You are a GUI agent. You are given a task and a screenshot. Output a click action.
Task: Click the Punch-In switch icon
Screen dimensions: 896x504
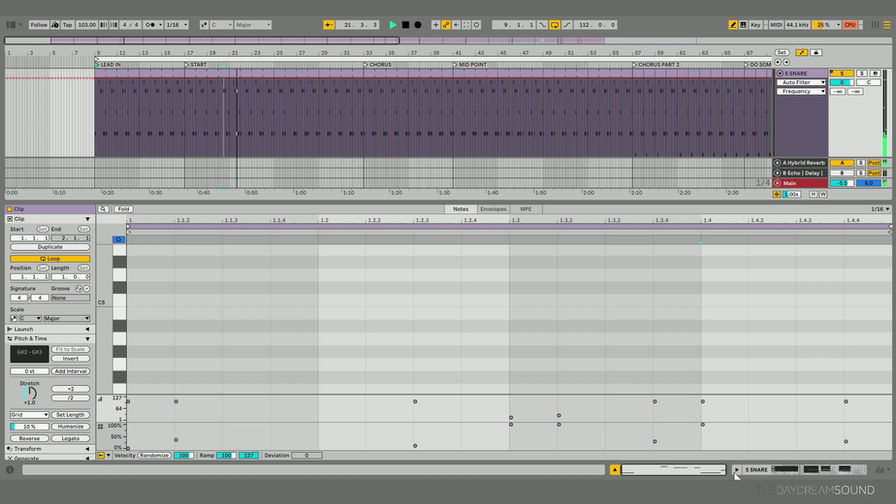tap(542, 25)
